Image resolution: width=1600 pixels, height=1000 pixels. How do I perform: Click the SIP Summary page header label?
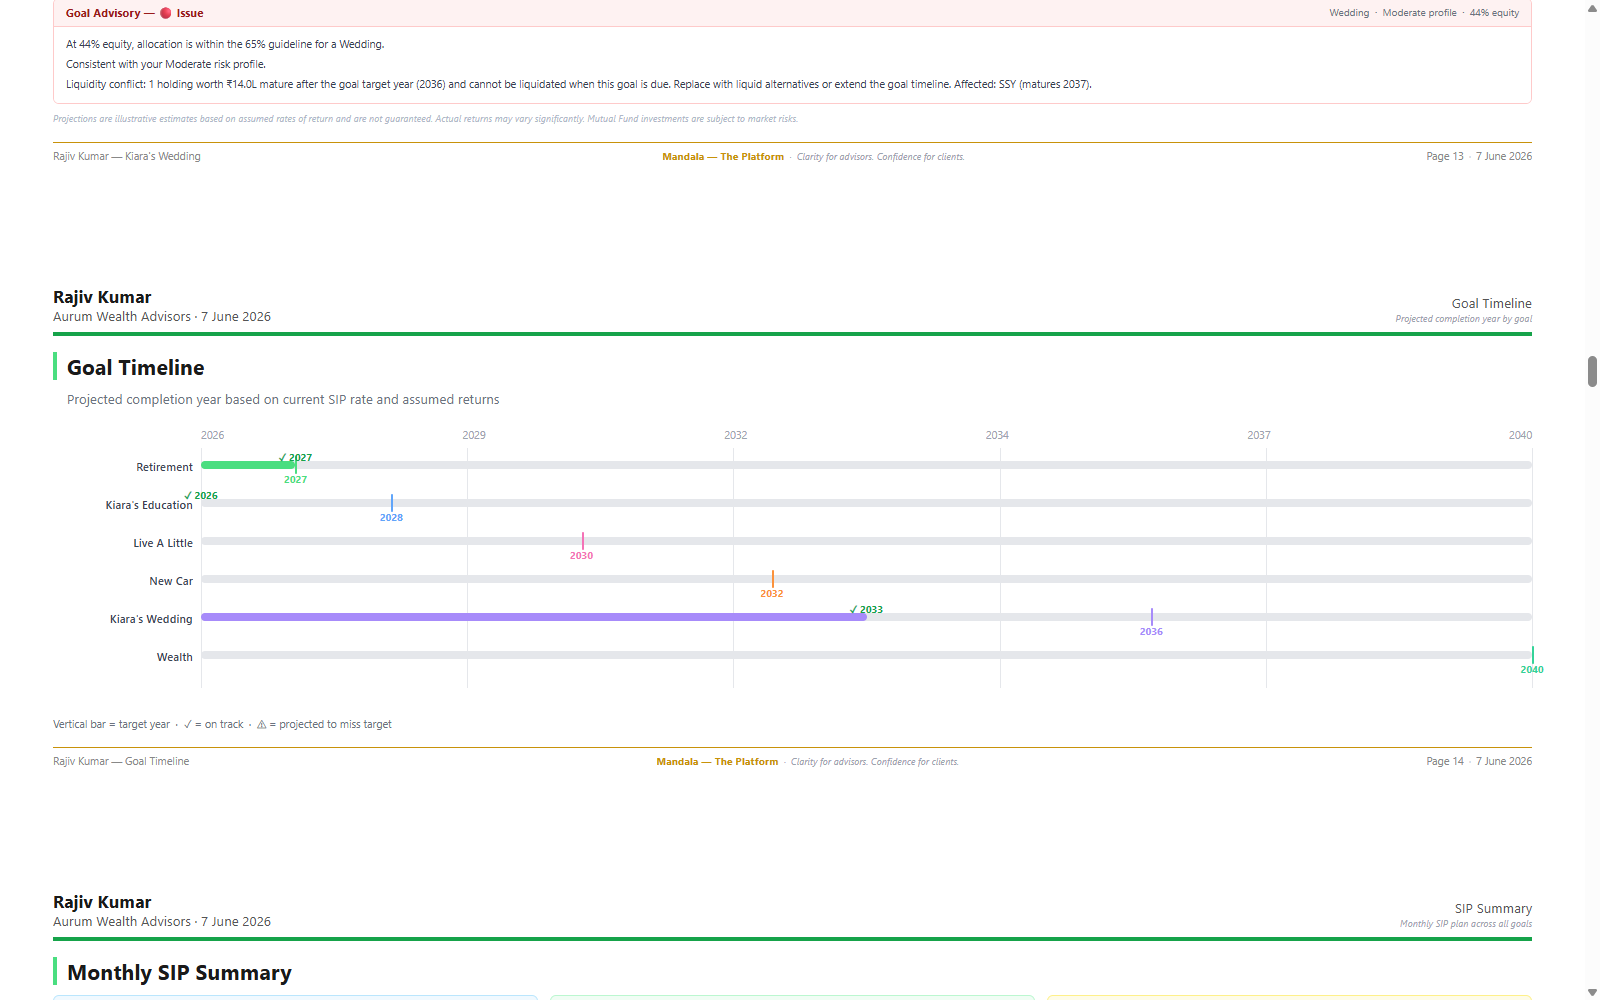[x=1493, y=909]
